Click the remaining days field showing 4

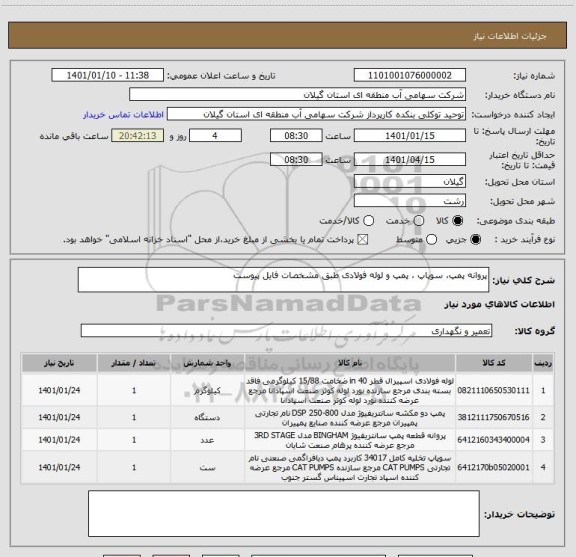[215, 136]
